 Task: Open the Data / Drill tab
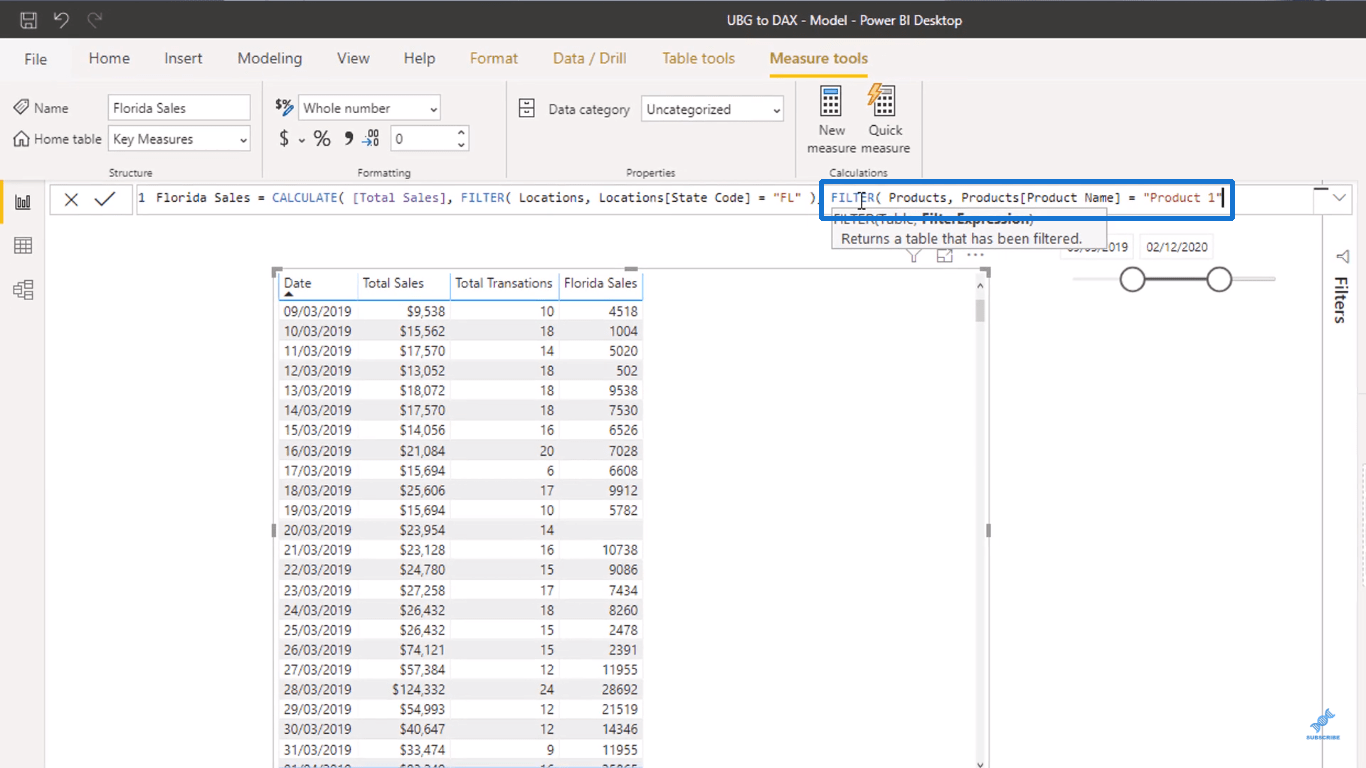tap(590, 58)
